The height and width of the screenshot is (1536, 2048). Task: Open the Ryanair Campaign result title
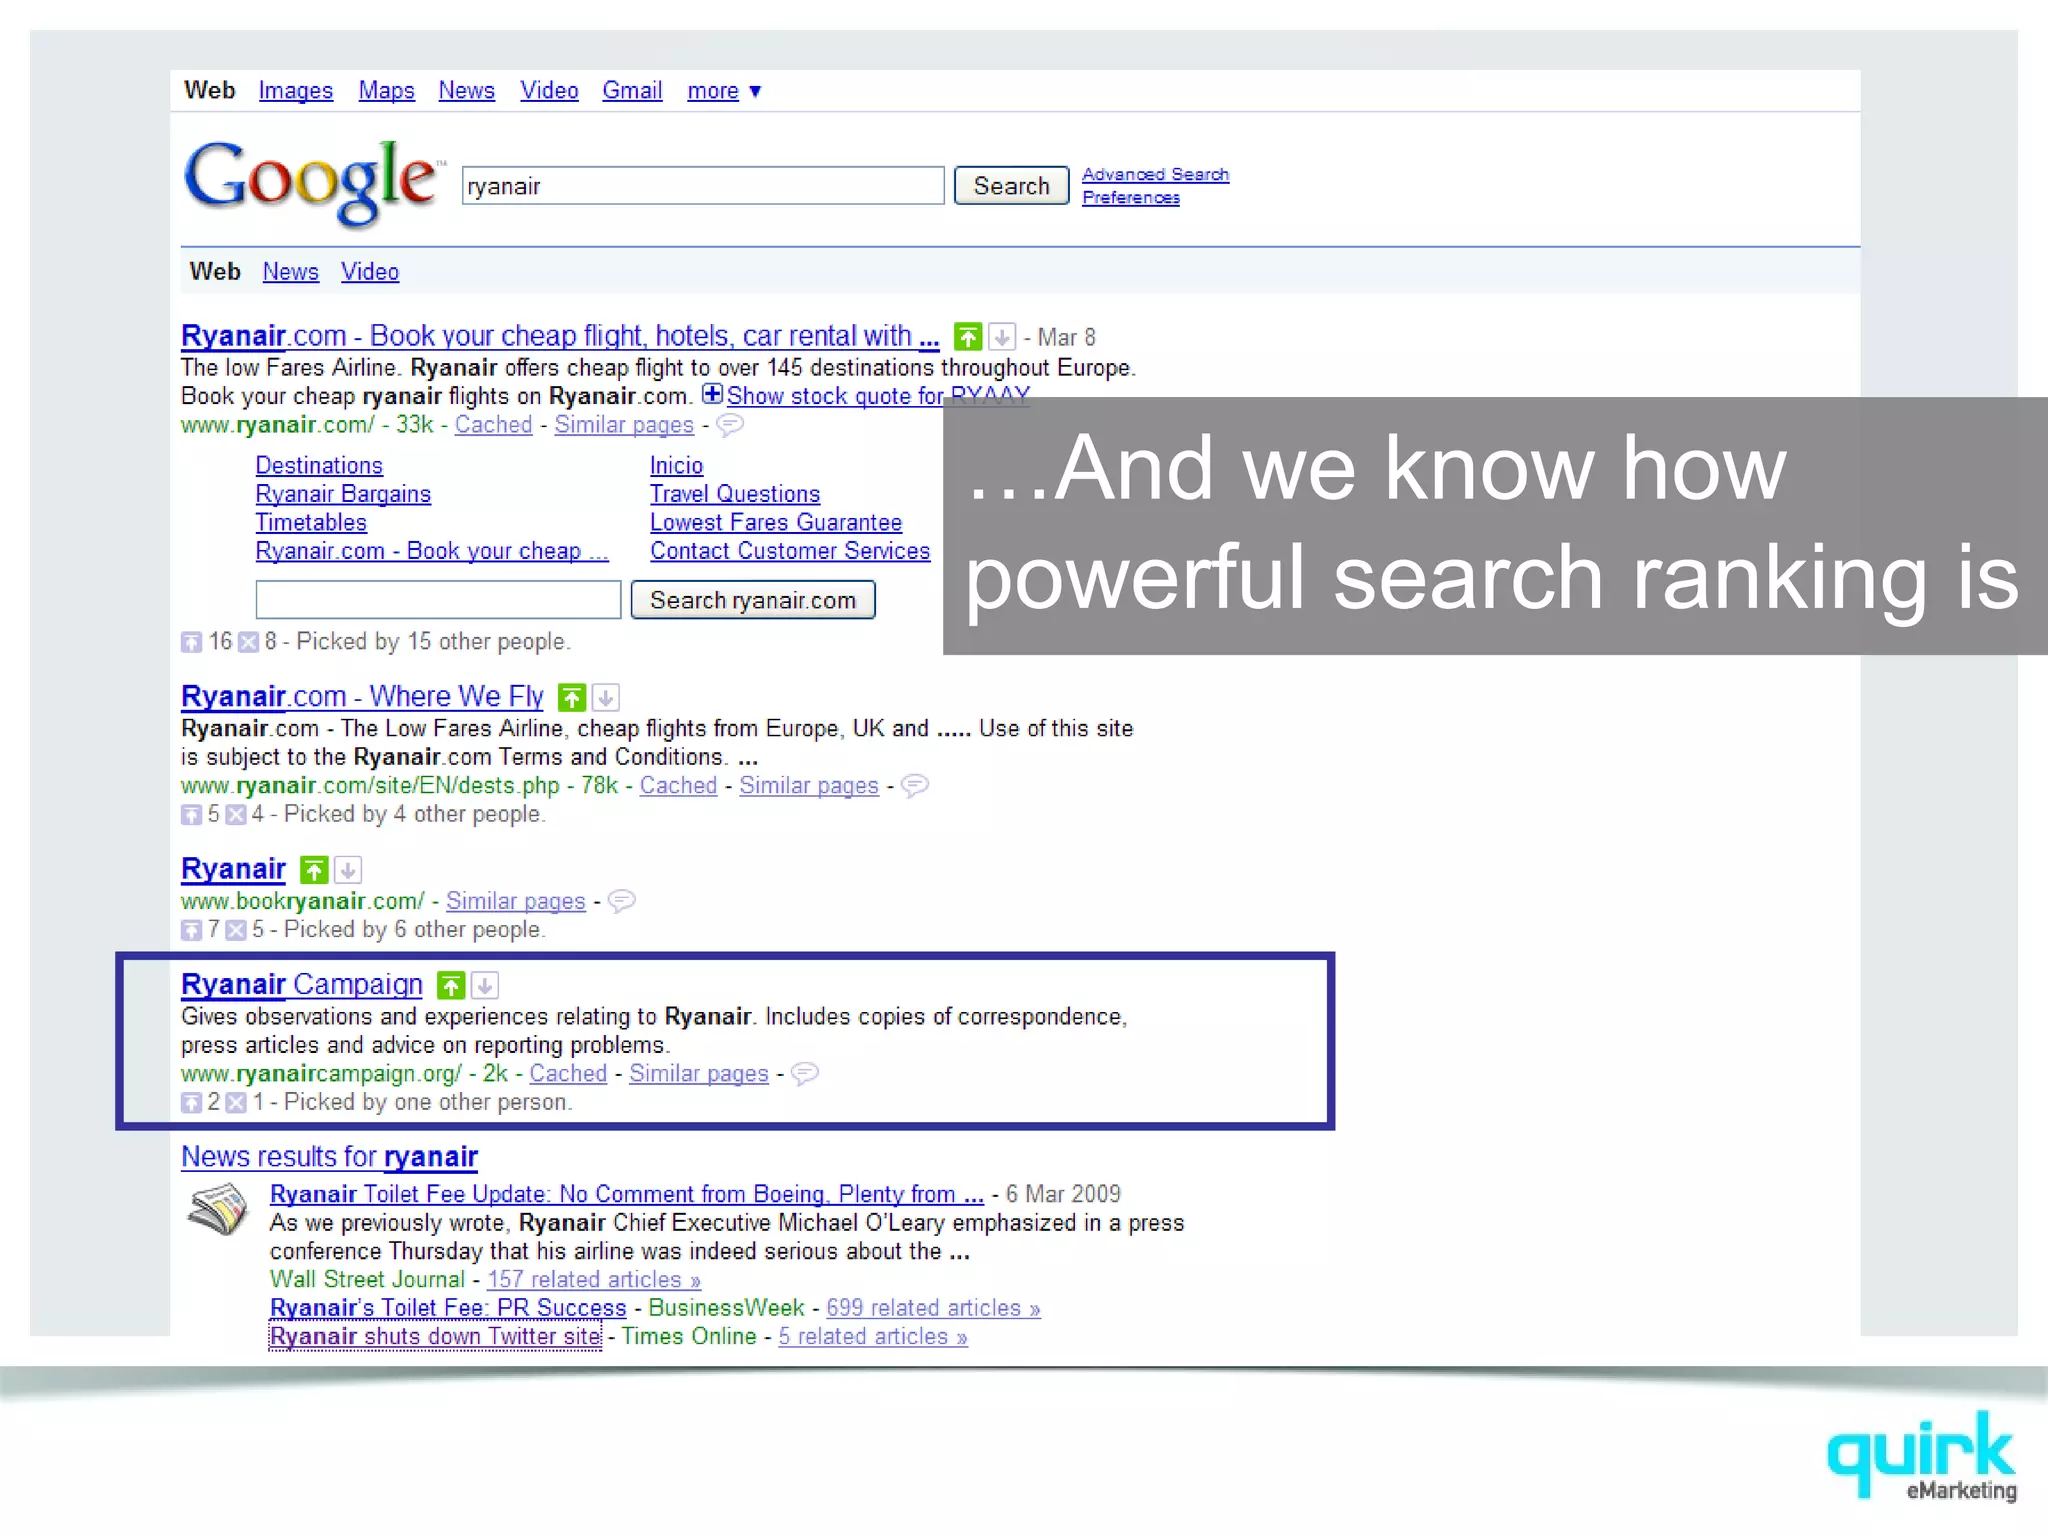(302, 985)
